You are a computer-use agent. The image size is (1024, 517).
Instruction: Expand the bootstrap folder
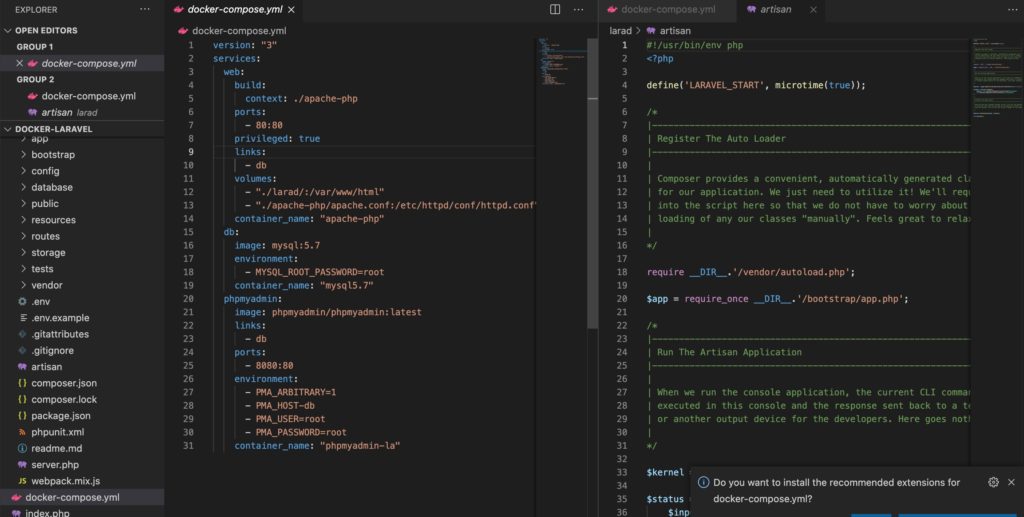(x=53, y=155)
